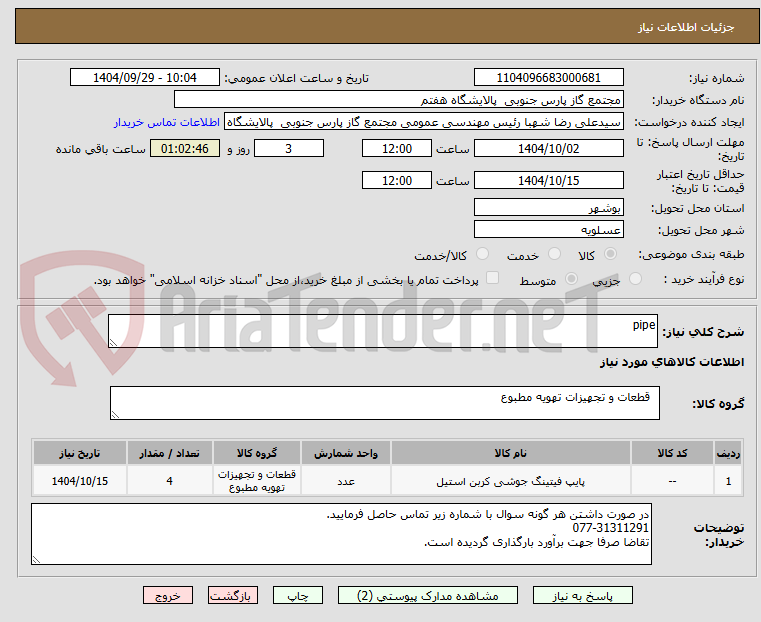
Task: Click item name 'پایپ فیتینگ جوشی کربن استیل'
Action: click(x=511, y=481)
